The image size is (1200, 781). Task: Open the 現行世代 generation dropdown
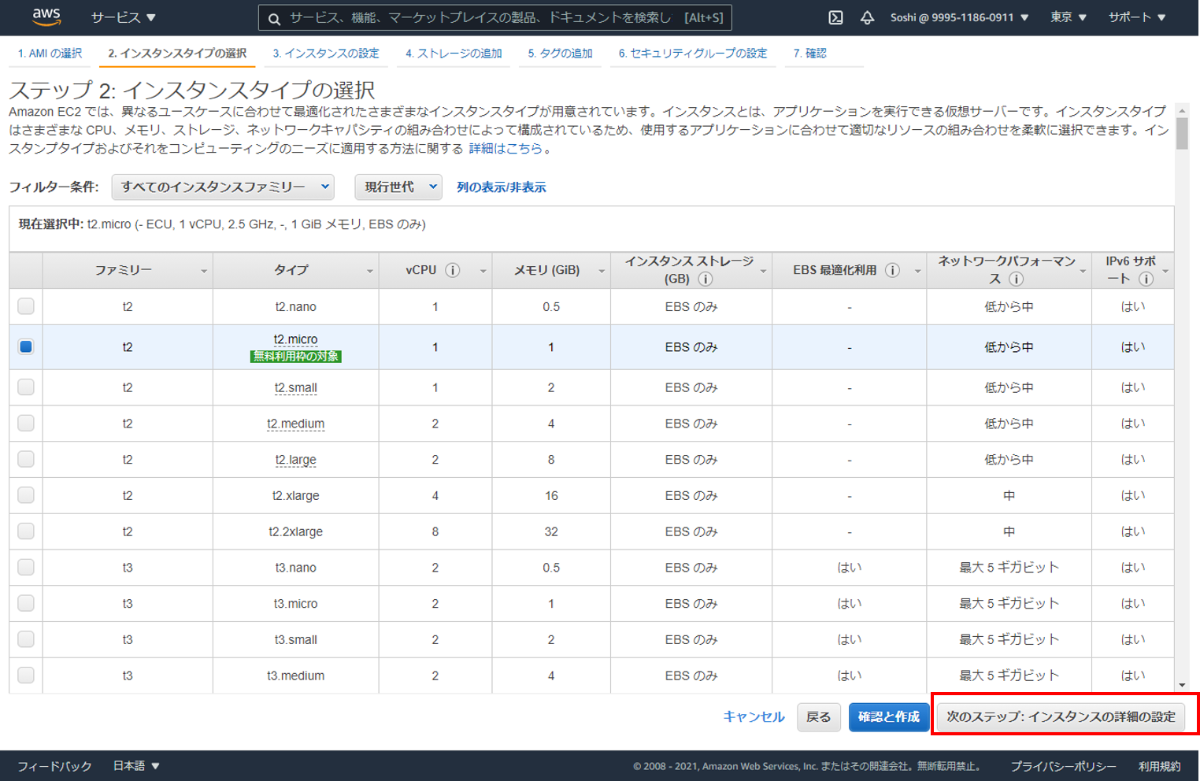point(398,187)
